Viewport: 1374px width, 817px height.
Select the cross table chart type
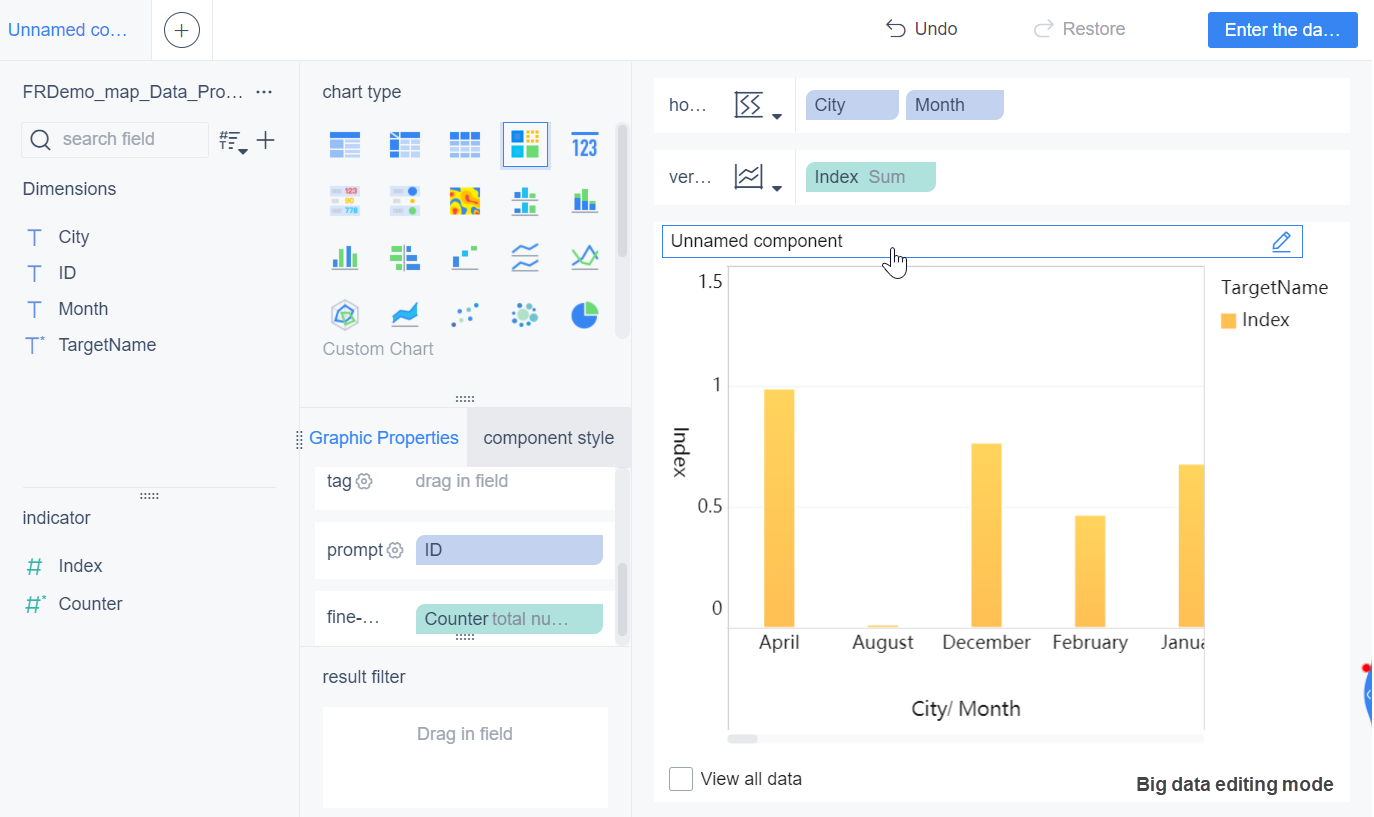[x=405, y=146]
